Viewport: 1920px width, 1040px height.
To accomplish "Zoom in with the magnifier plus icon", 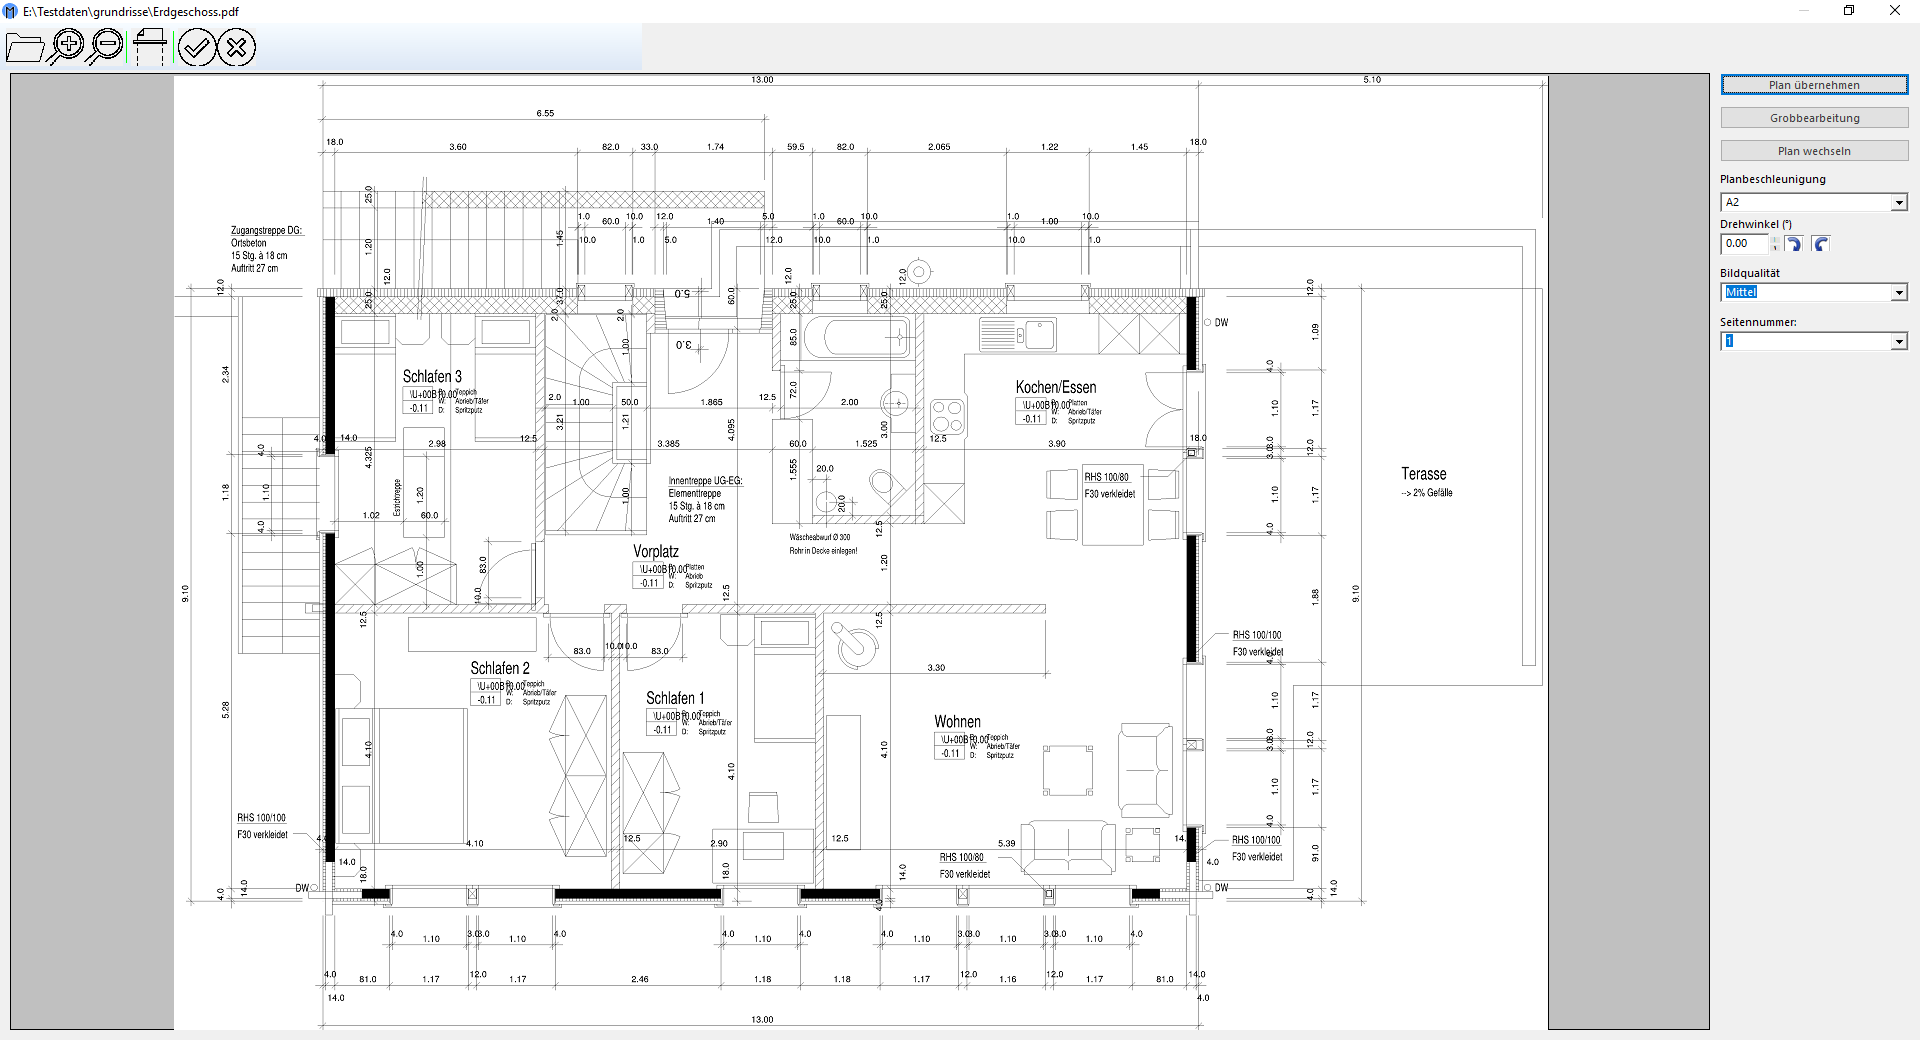I will pos(67,46).
